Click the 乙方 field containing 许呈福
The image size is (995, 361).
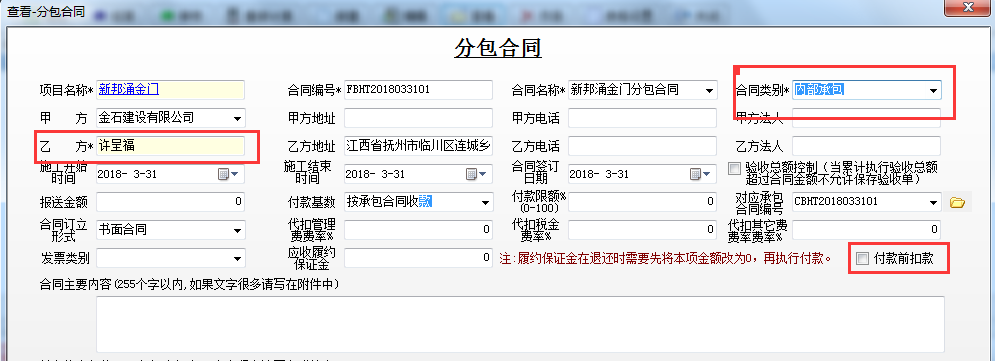(x=170, y=146)
